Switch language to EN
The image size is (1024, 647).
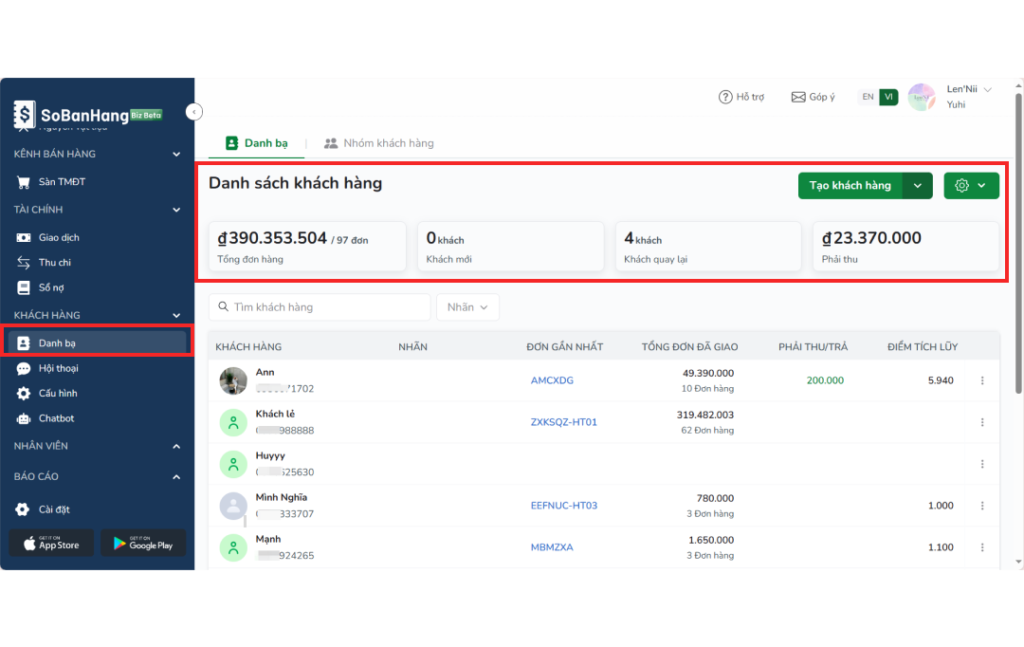tap(867, 97)
